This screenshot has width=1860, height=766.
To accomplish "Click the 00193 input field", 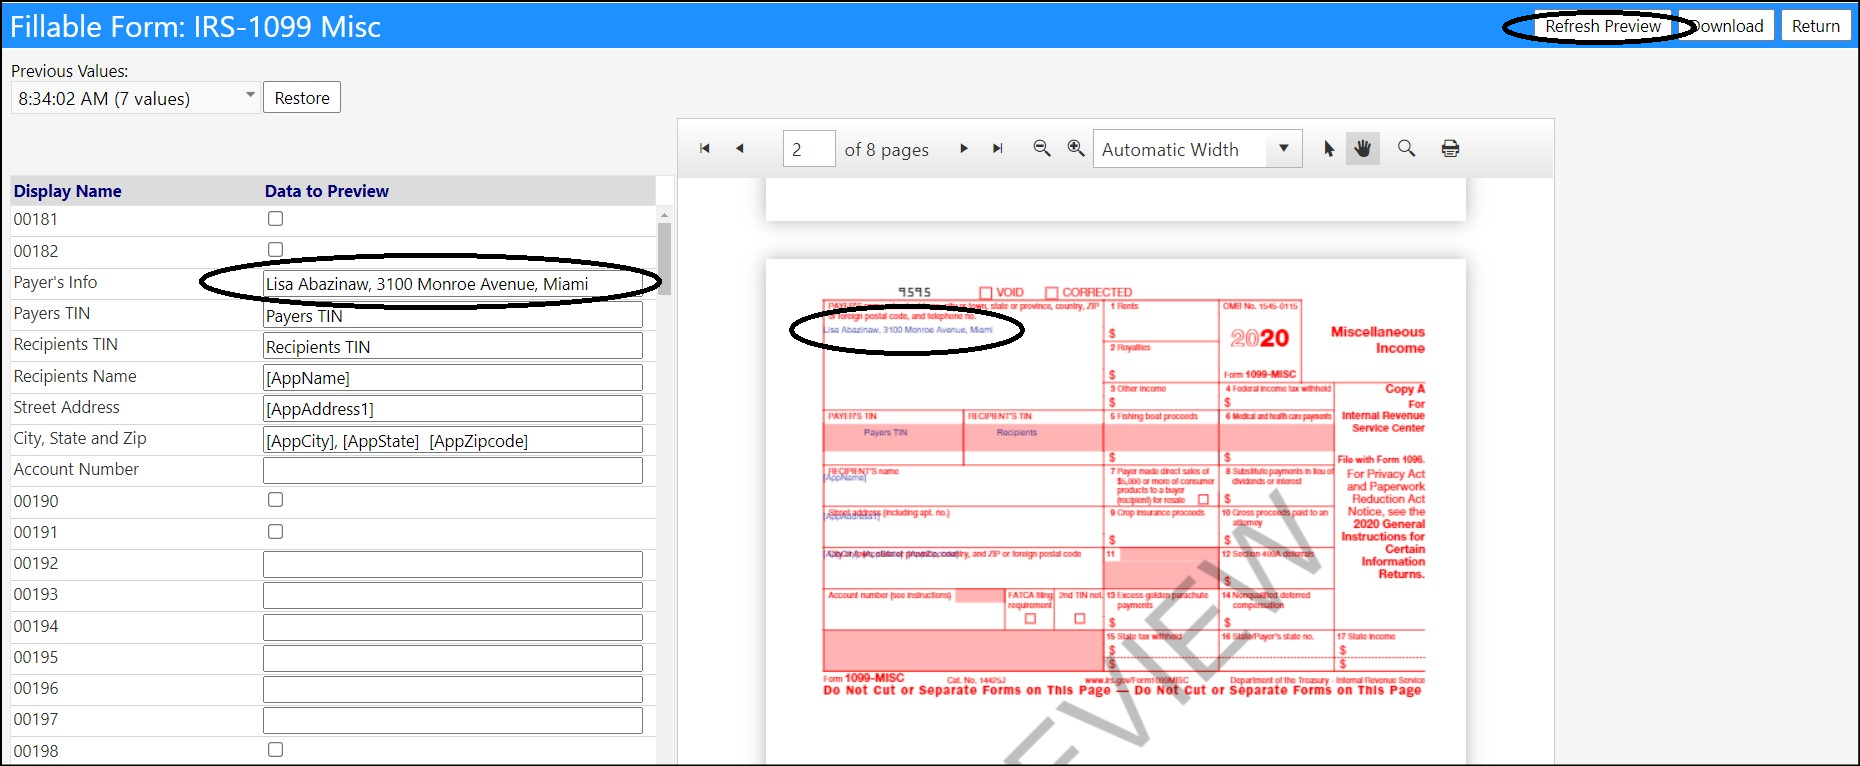I will 453,596.
